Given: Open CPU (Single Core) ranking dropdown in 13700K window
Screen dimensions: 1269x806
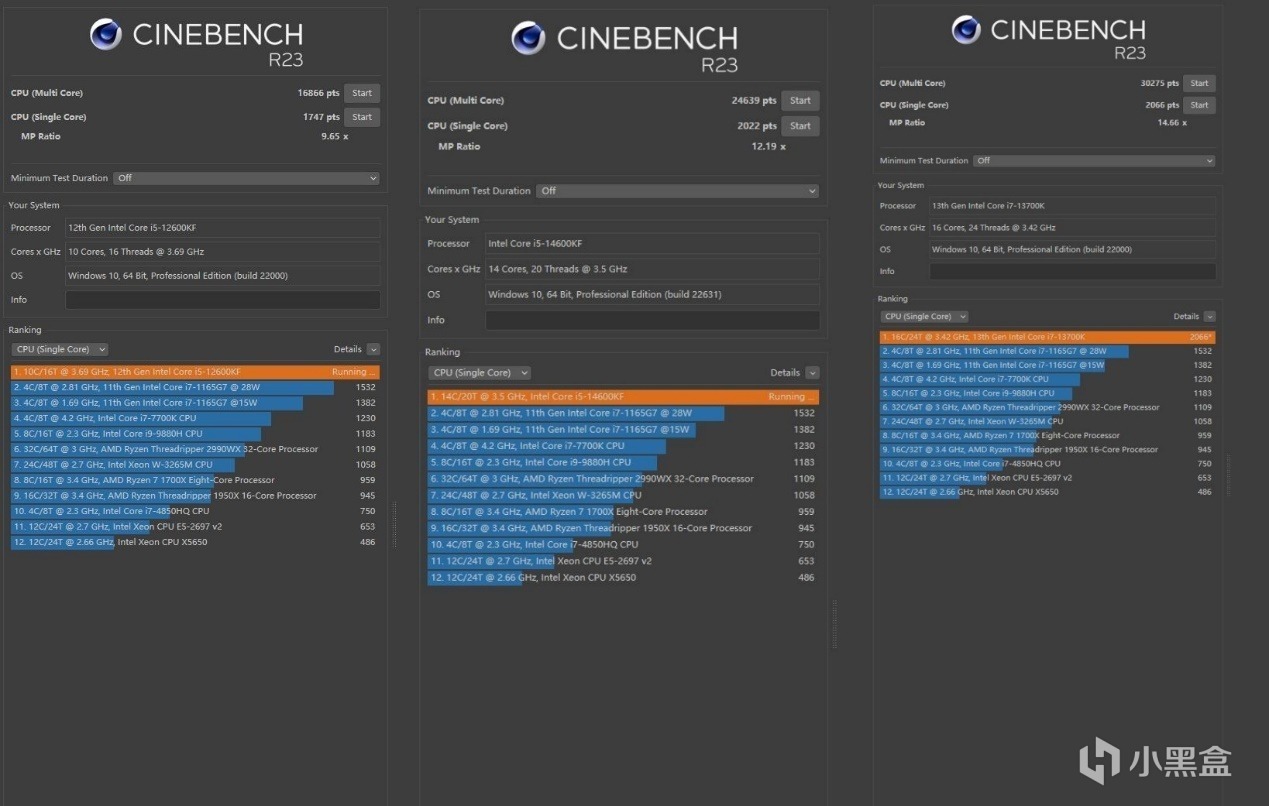Looking at the screenshot, I should [923, 316].
